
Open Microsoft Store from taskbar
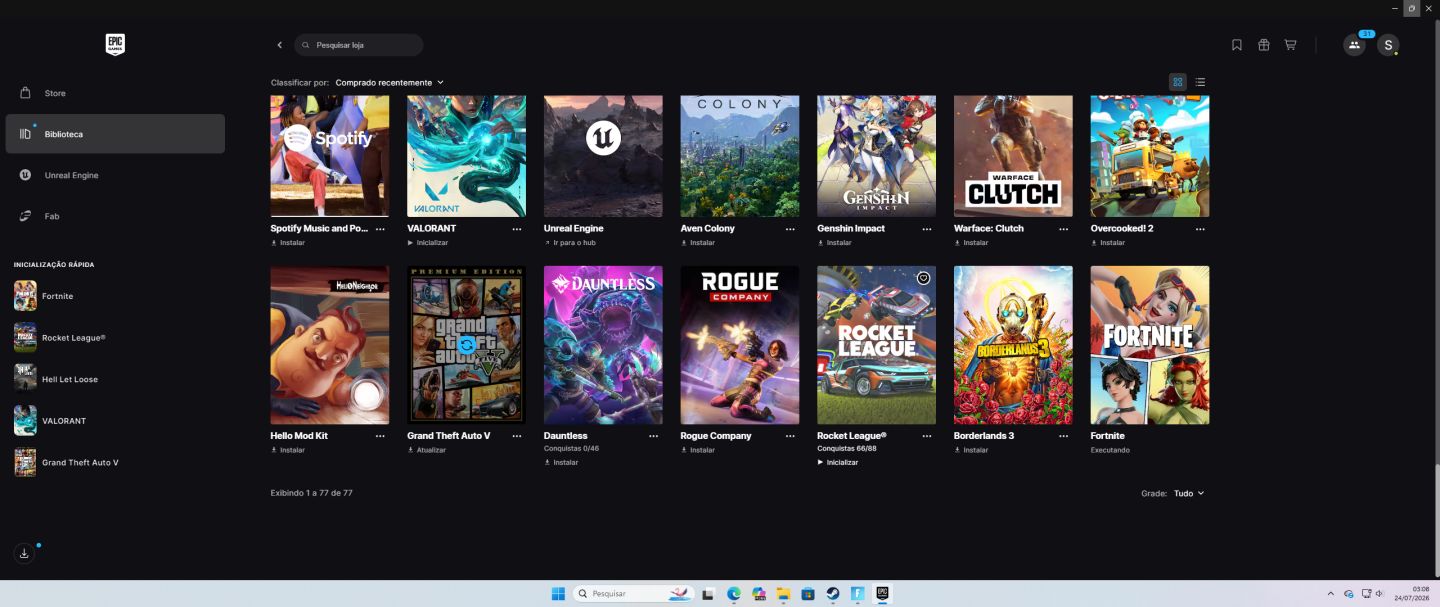808,594
